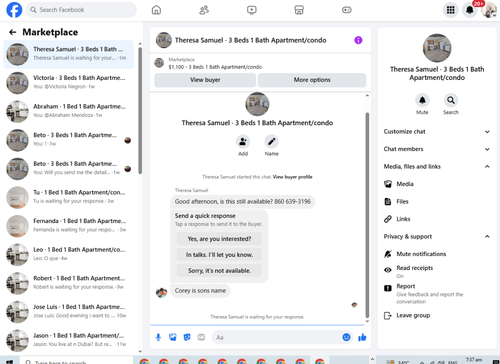Open the Watch video icon
500x364 pixels.
(252, 10)
